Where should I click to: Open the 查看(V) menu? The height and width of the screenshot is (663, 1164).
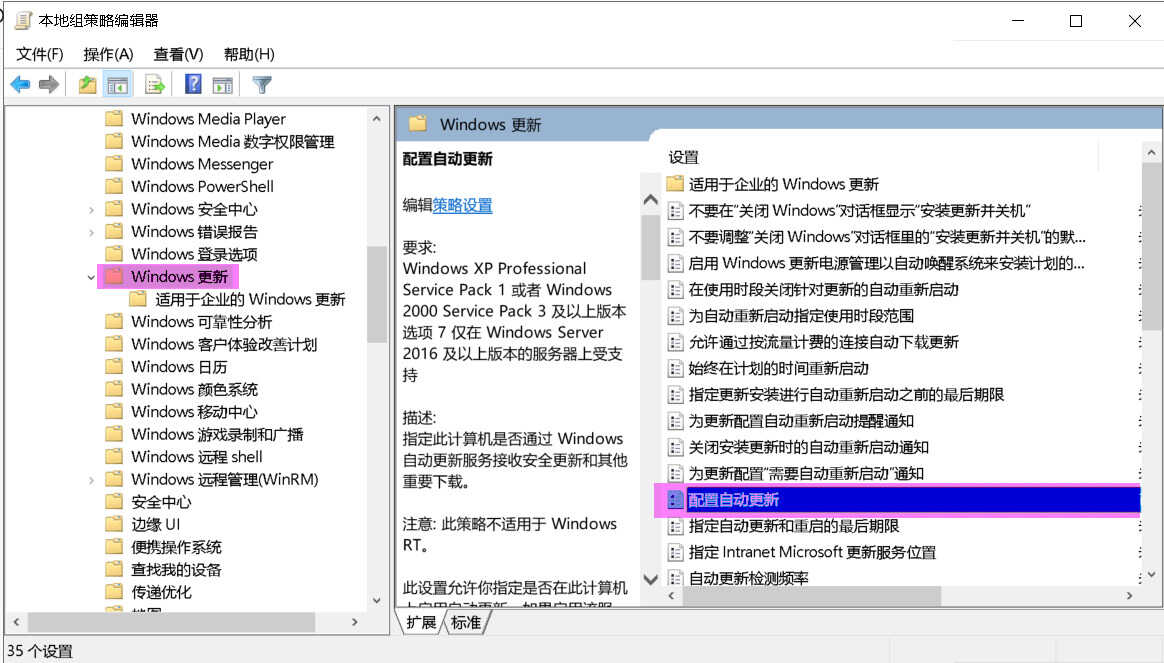click(178, 54)
